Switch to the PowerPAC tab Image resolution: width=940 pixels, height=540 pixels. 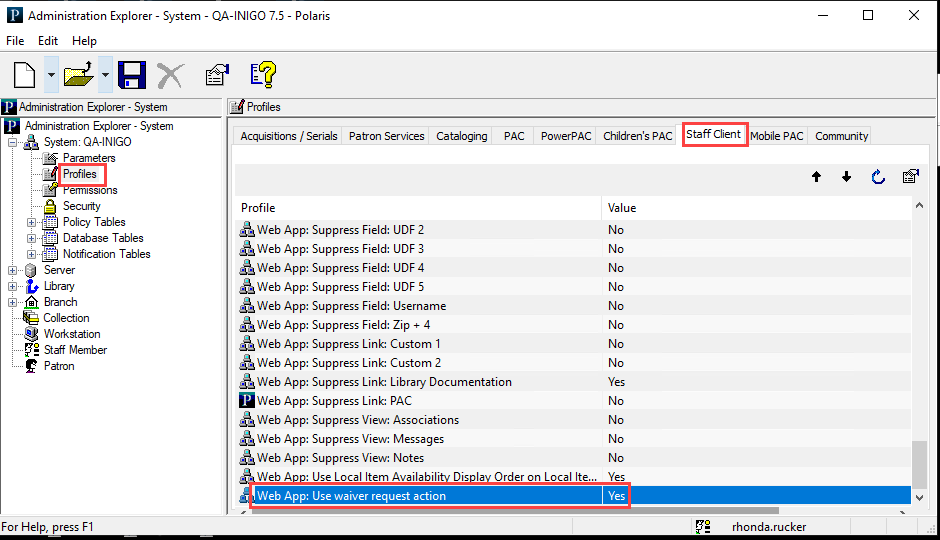566,136
